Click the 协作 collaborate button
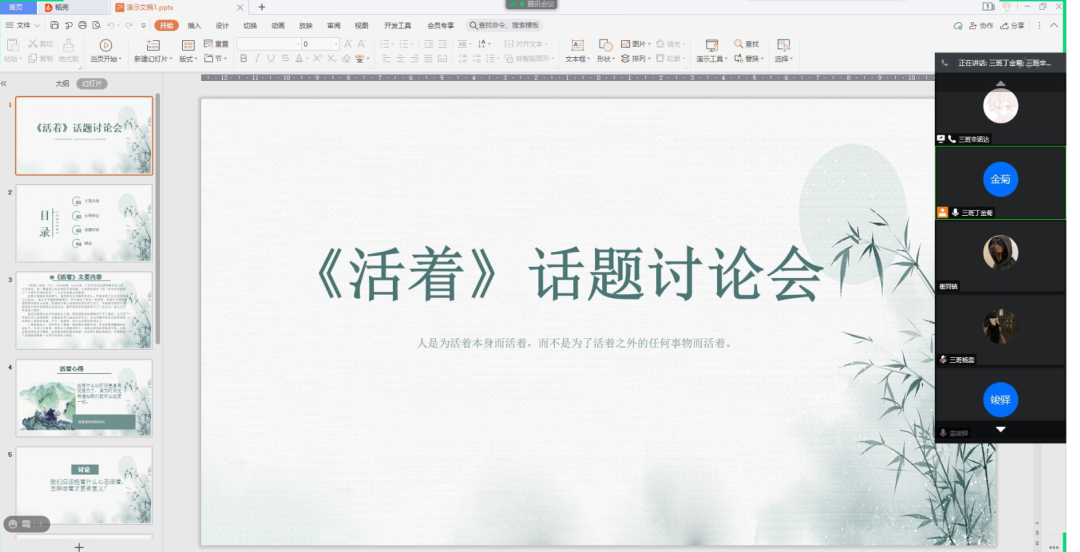The image size is (1080, 552). point(982,25)
